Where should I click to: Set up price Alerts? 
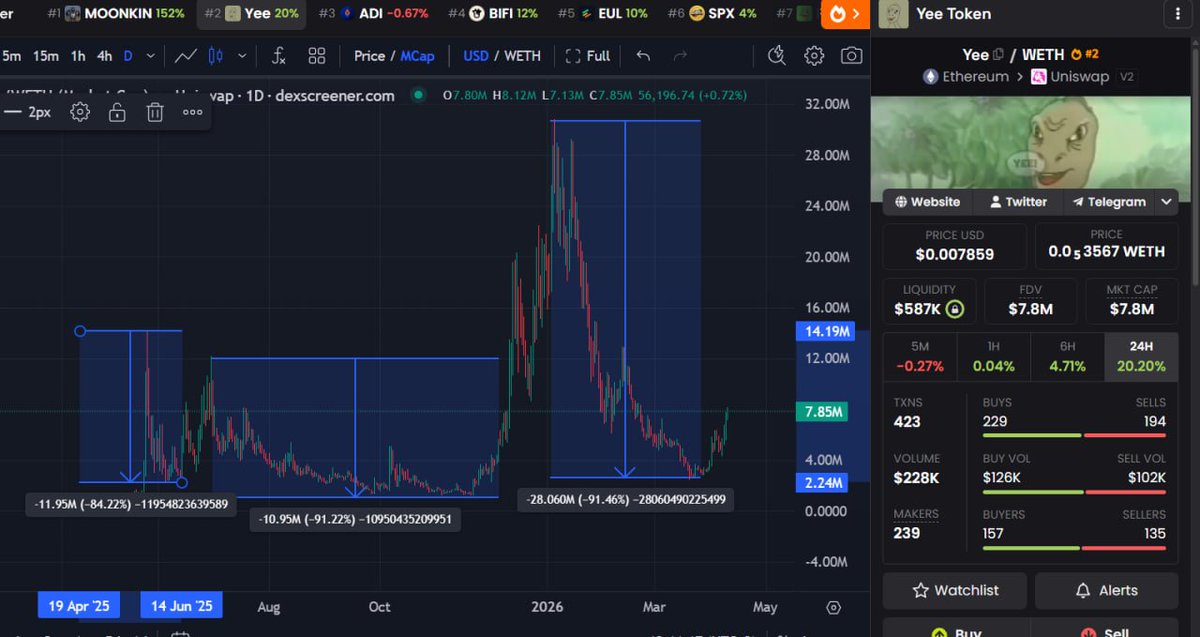(1107, 590)
